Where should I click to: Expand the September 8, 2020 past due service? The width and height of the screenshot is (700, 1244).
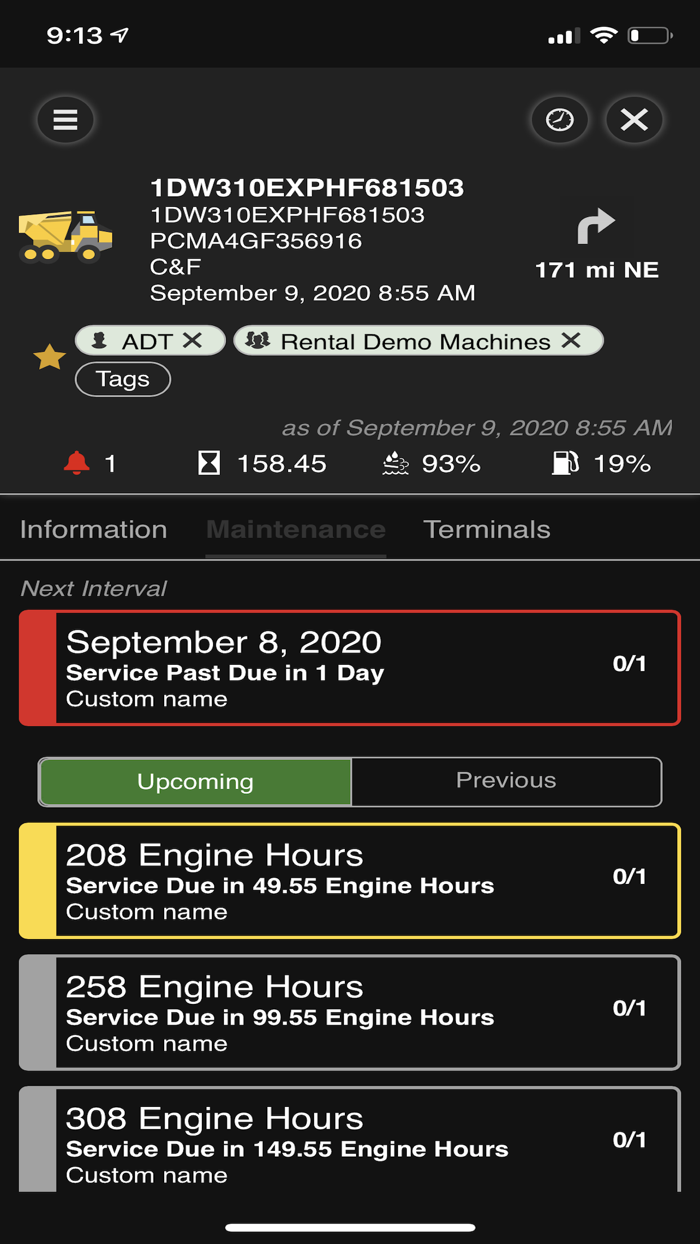click(x=350, y=667)
